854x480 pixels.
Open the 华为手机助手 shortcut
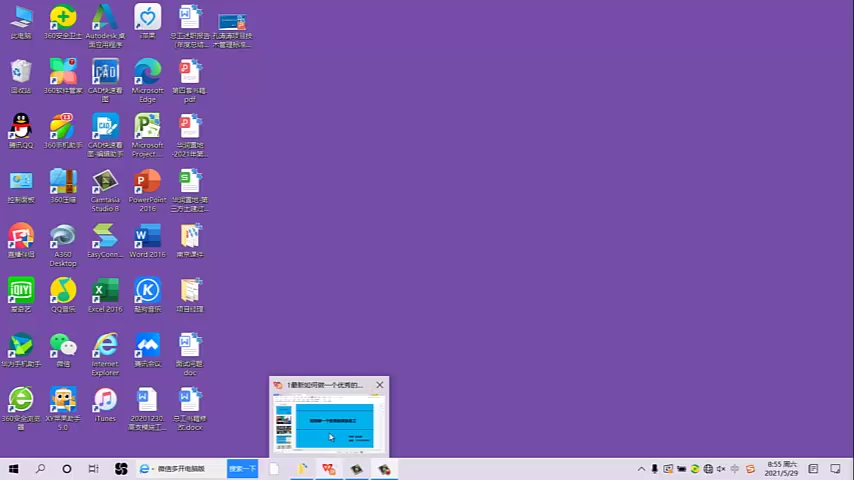21,350
